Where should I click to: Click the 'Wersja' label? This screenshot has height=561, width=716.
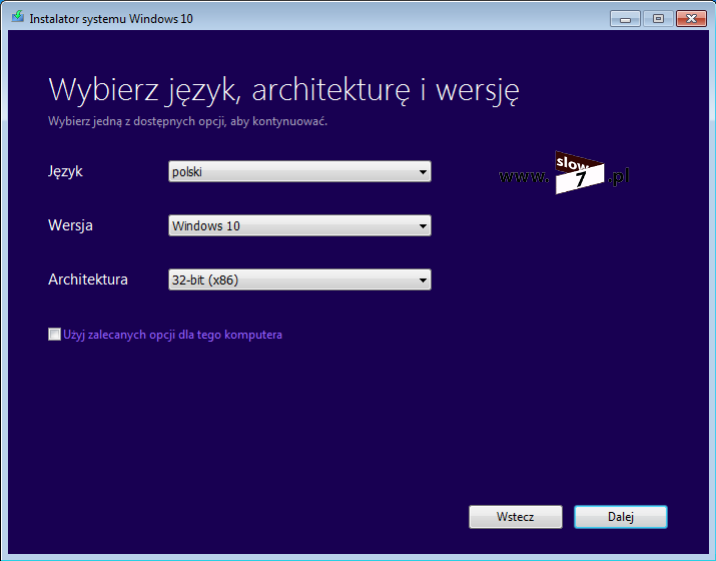coord(70,225)
